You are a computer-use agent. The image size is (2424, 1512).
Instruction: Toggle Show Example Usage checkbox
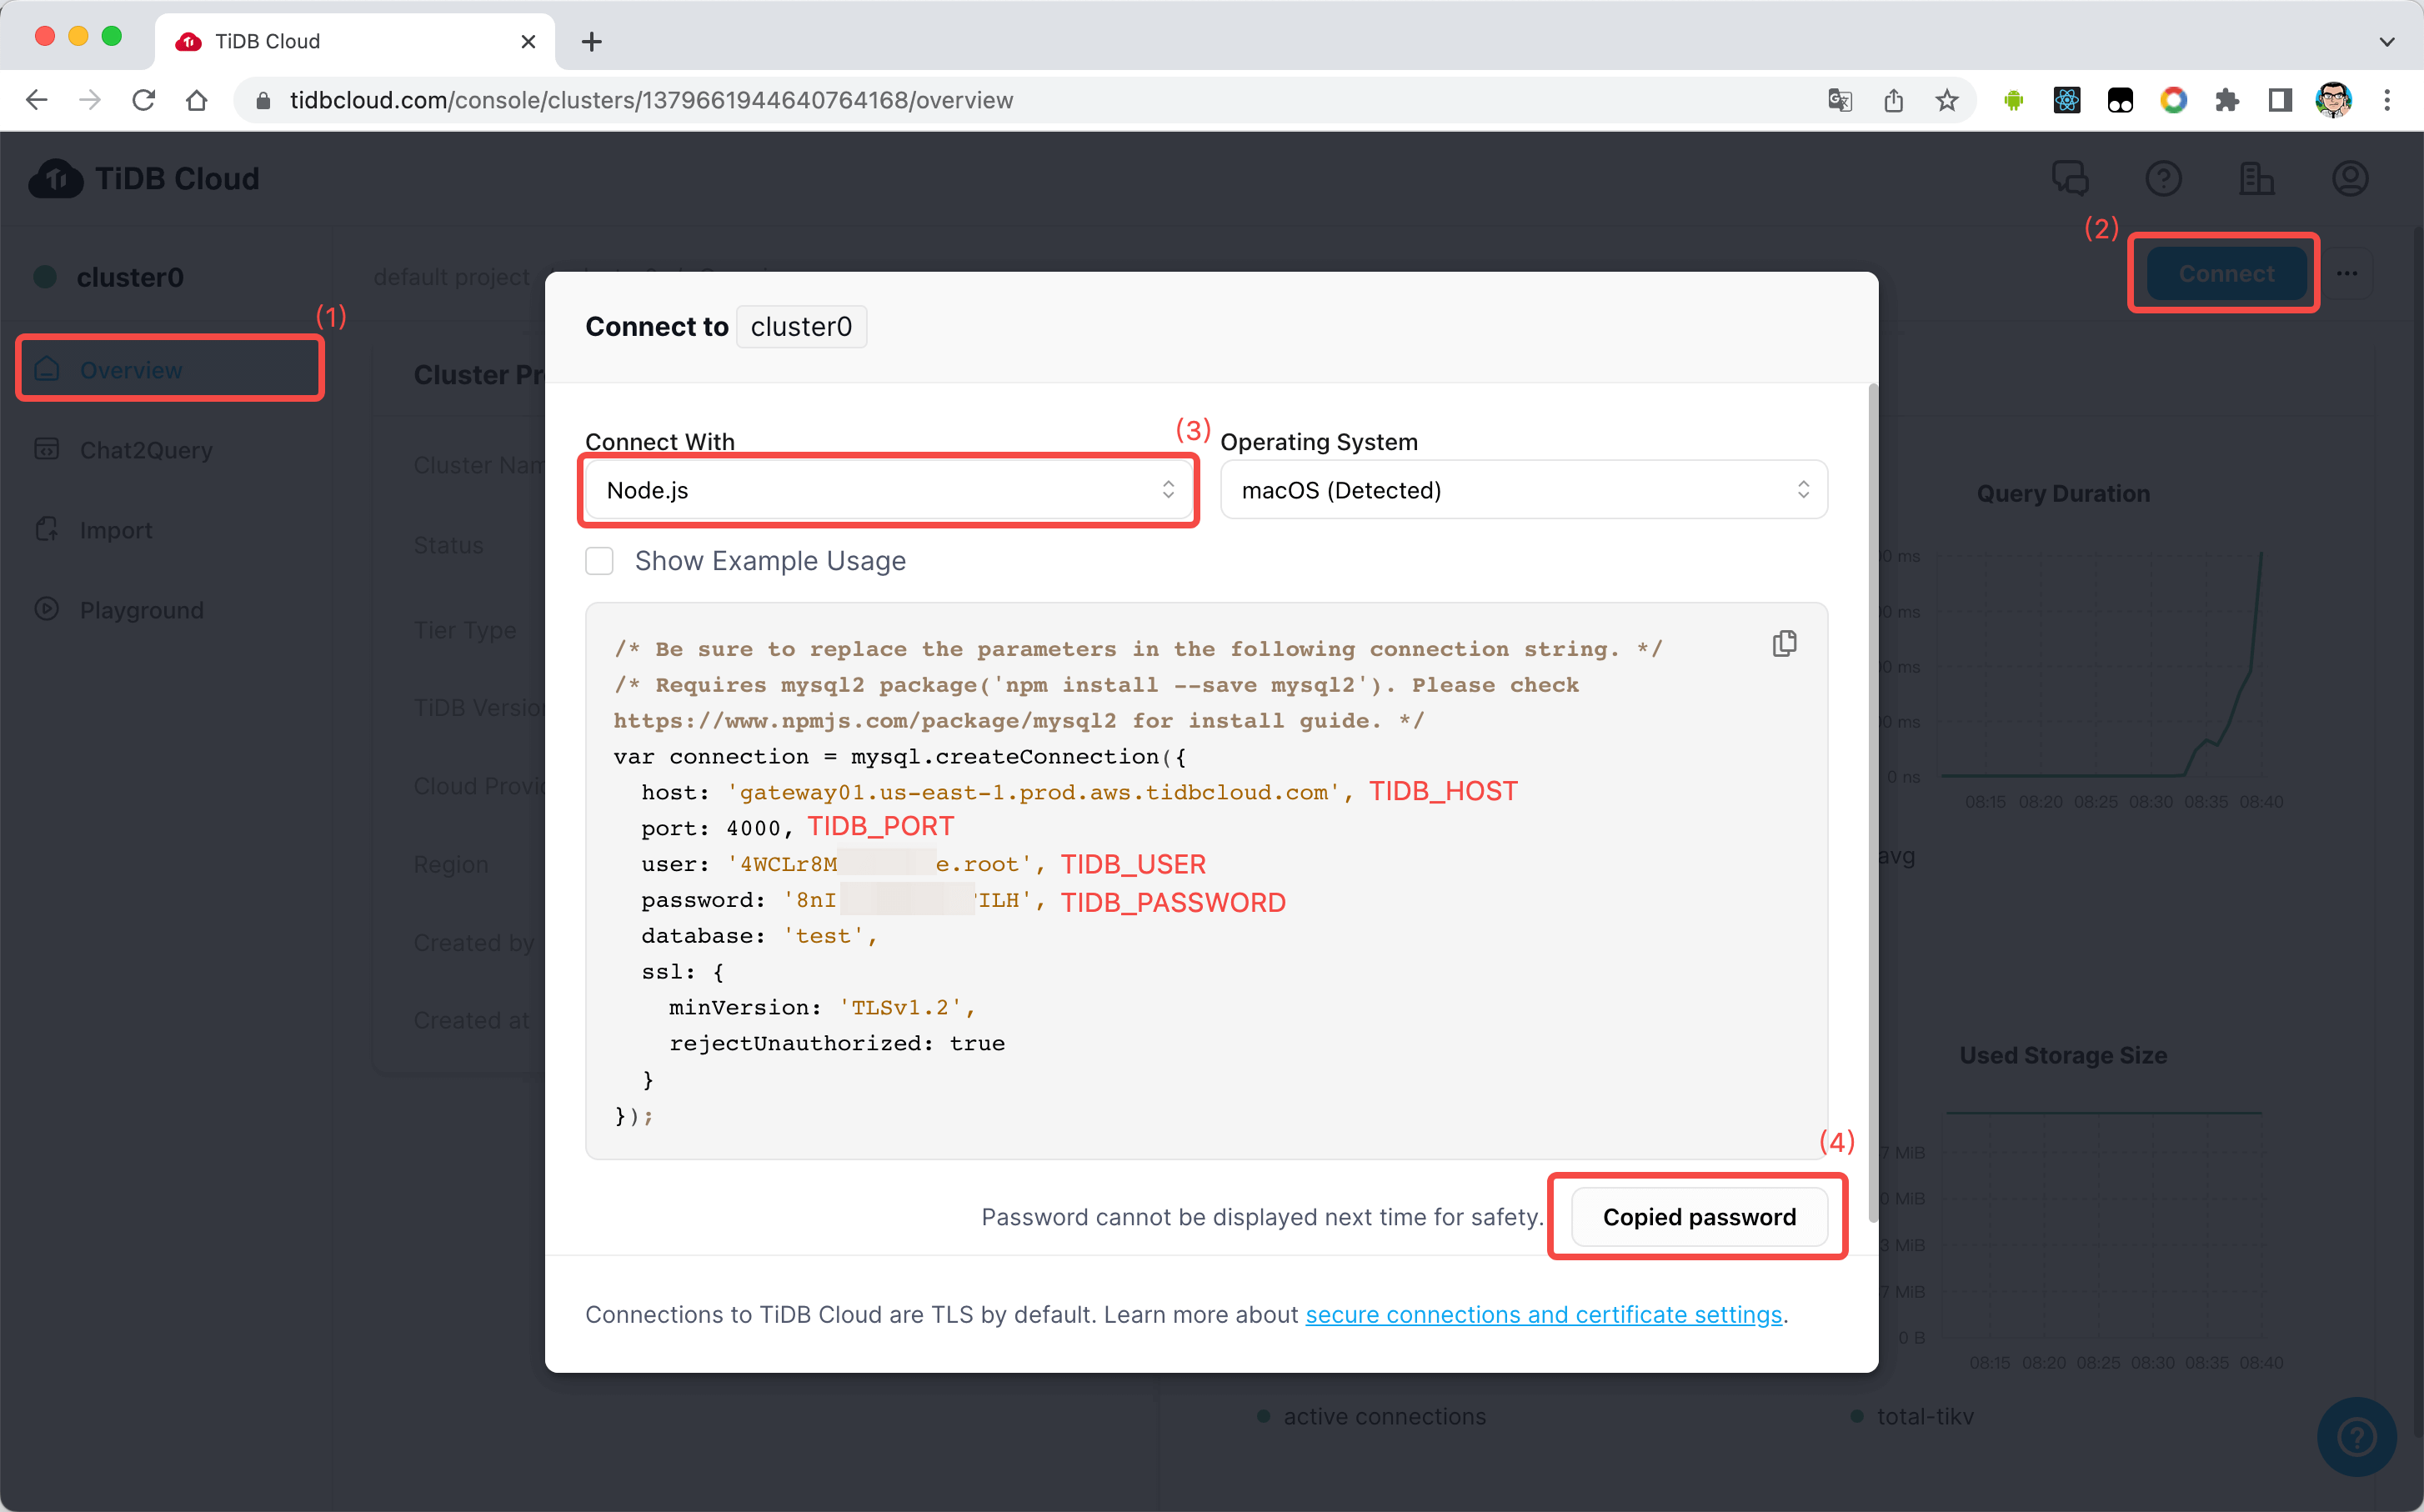[x=601, y=561]
